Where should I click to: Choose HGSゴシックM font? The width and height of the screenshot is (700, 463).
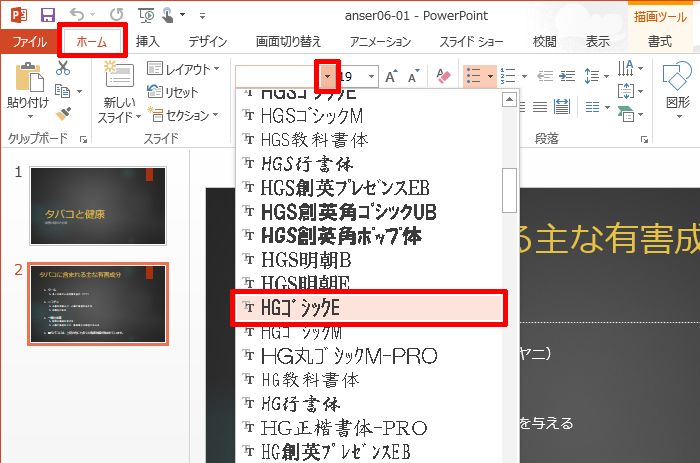click(x=368, y=116)
